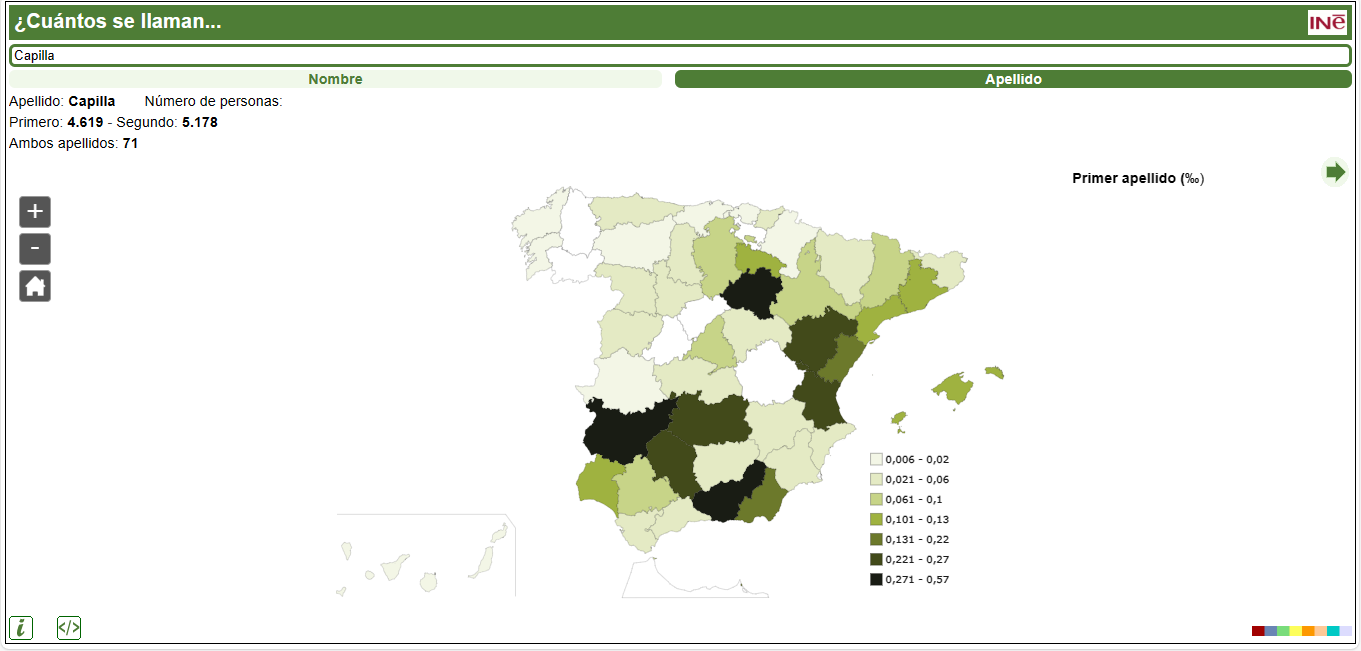Click the green next arrow icon
The image size is (1361, 651).
pos(1335,172)
